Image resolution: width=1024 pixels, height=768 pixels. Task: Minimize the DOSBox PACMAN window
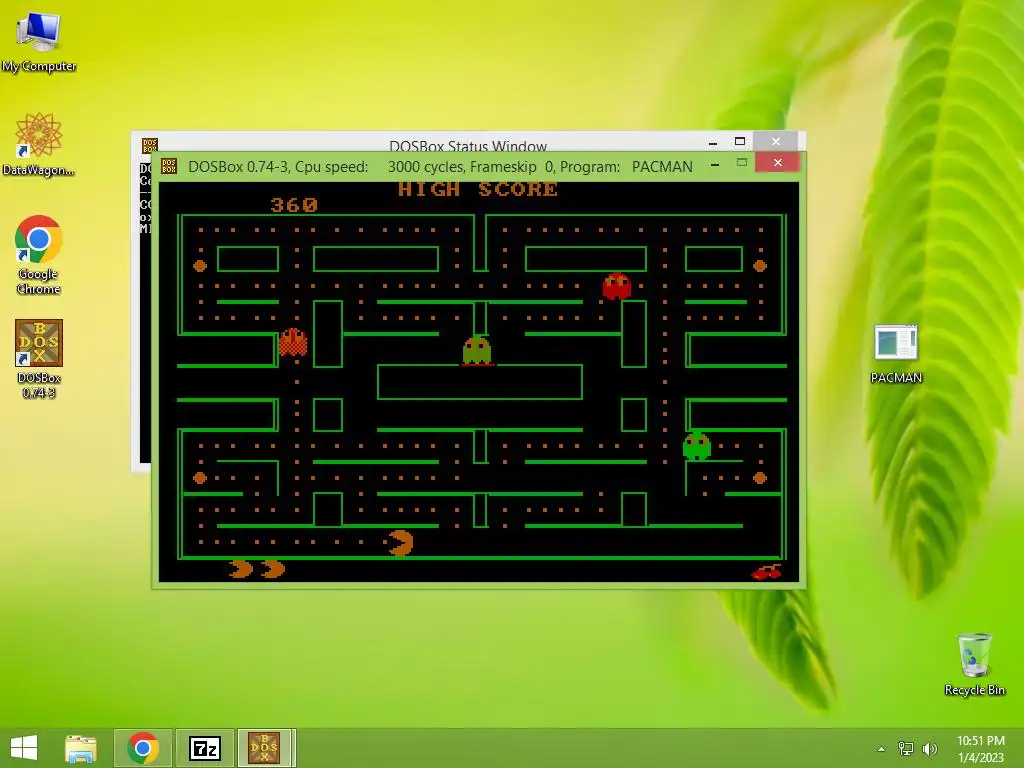(715, 165)
